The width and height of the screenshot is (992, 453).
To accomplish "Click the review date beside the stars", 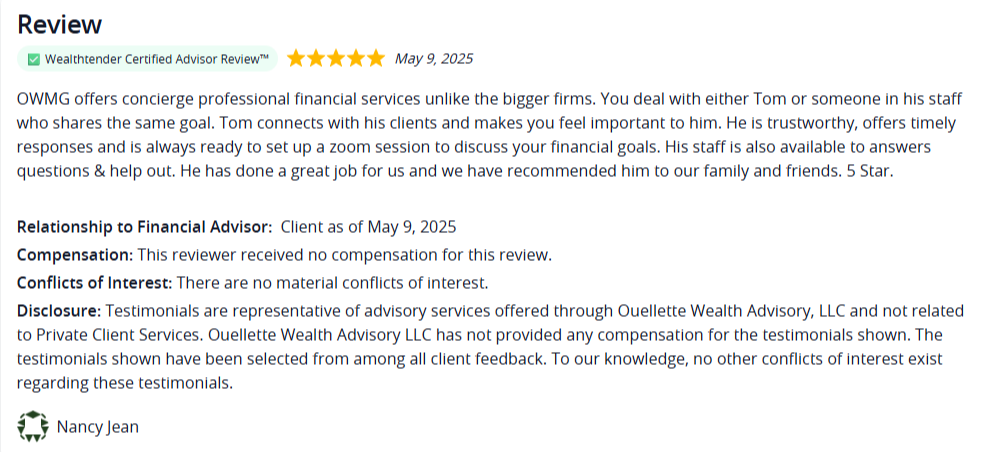I will point(434,58).
